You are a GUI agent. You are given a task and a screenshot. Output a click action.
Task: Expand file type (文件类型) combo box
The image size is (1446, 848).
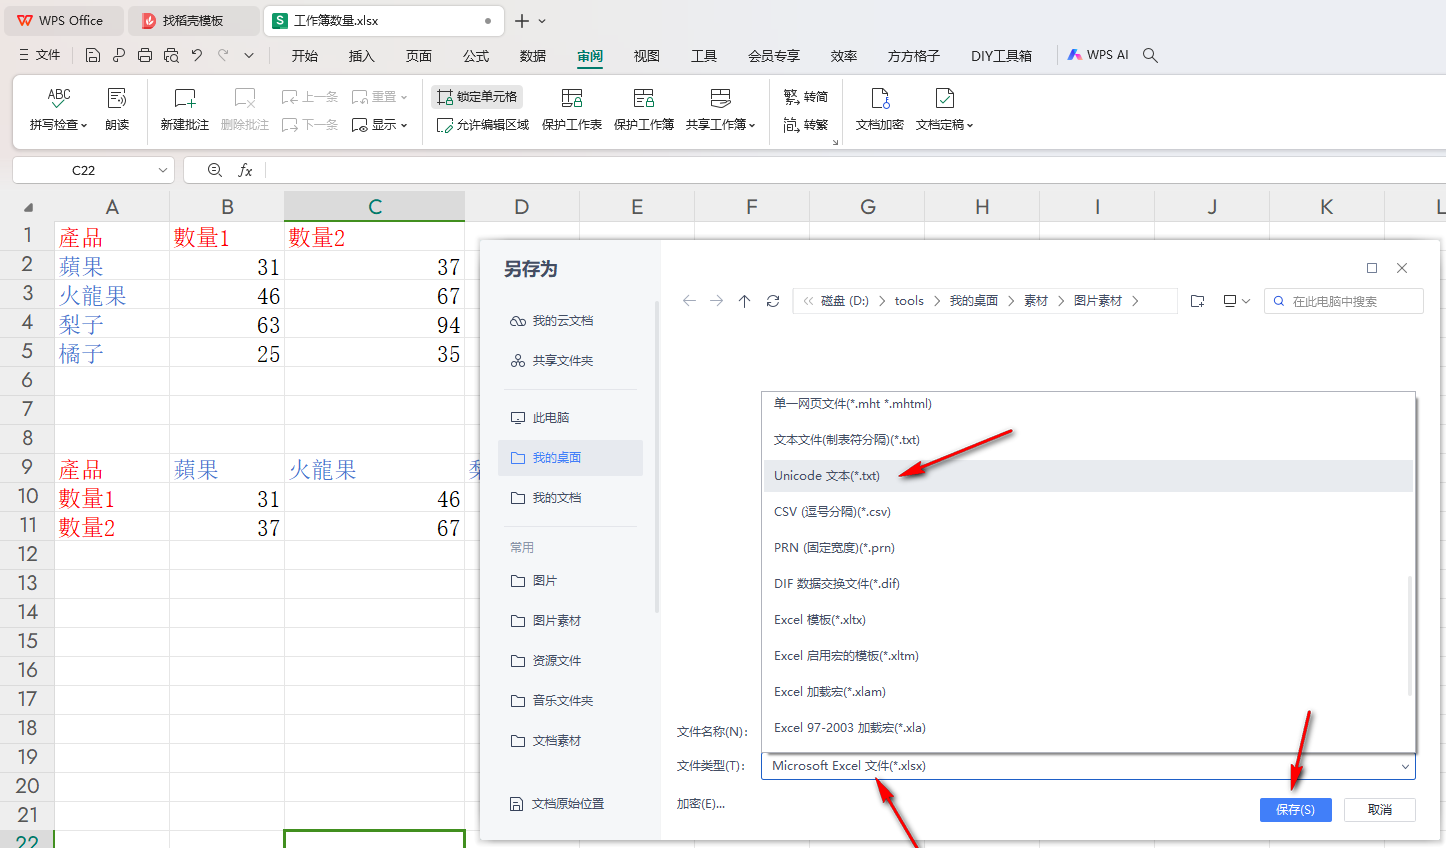coord(1088,766)
